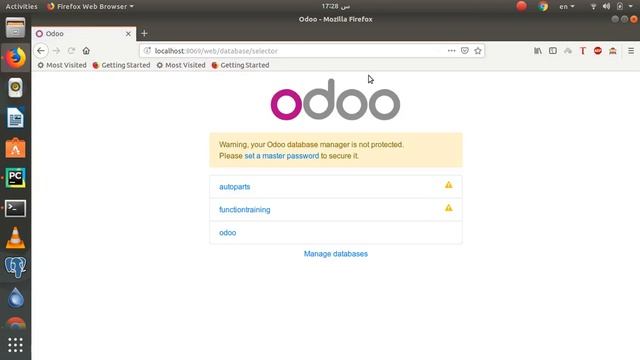Show Applications grid in the dock
The image size is (640, 360).
pyautogui.click(x=16, y=345)
